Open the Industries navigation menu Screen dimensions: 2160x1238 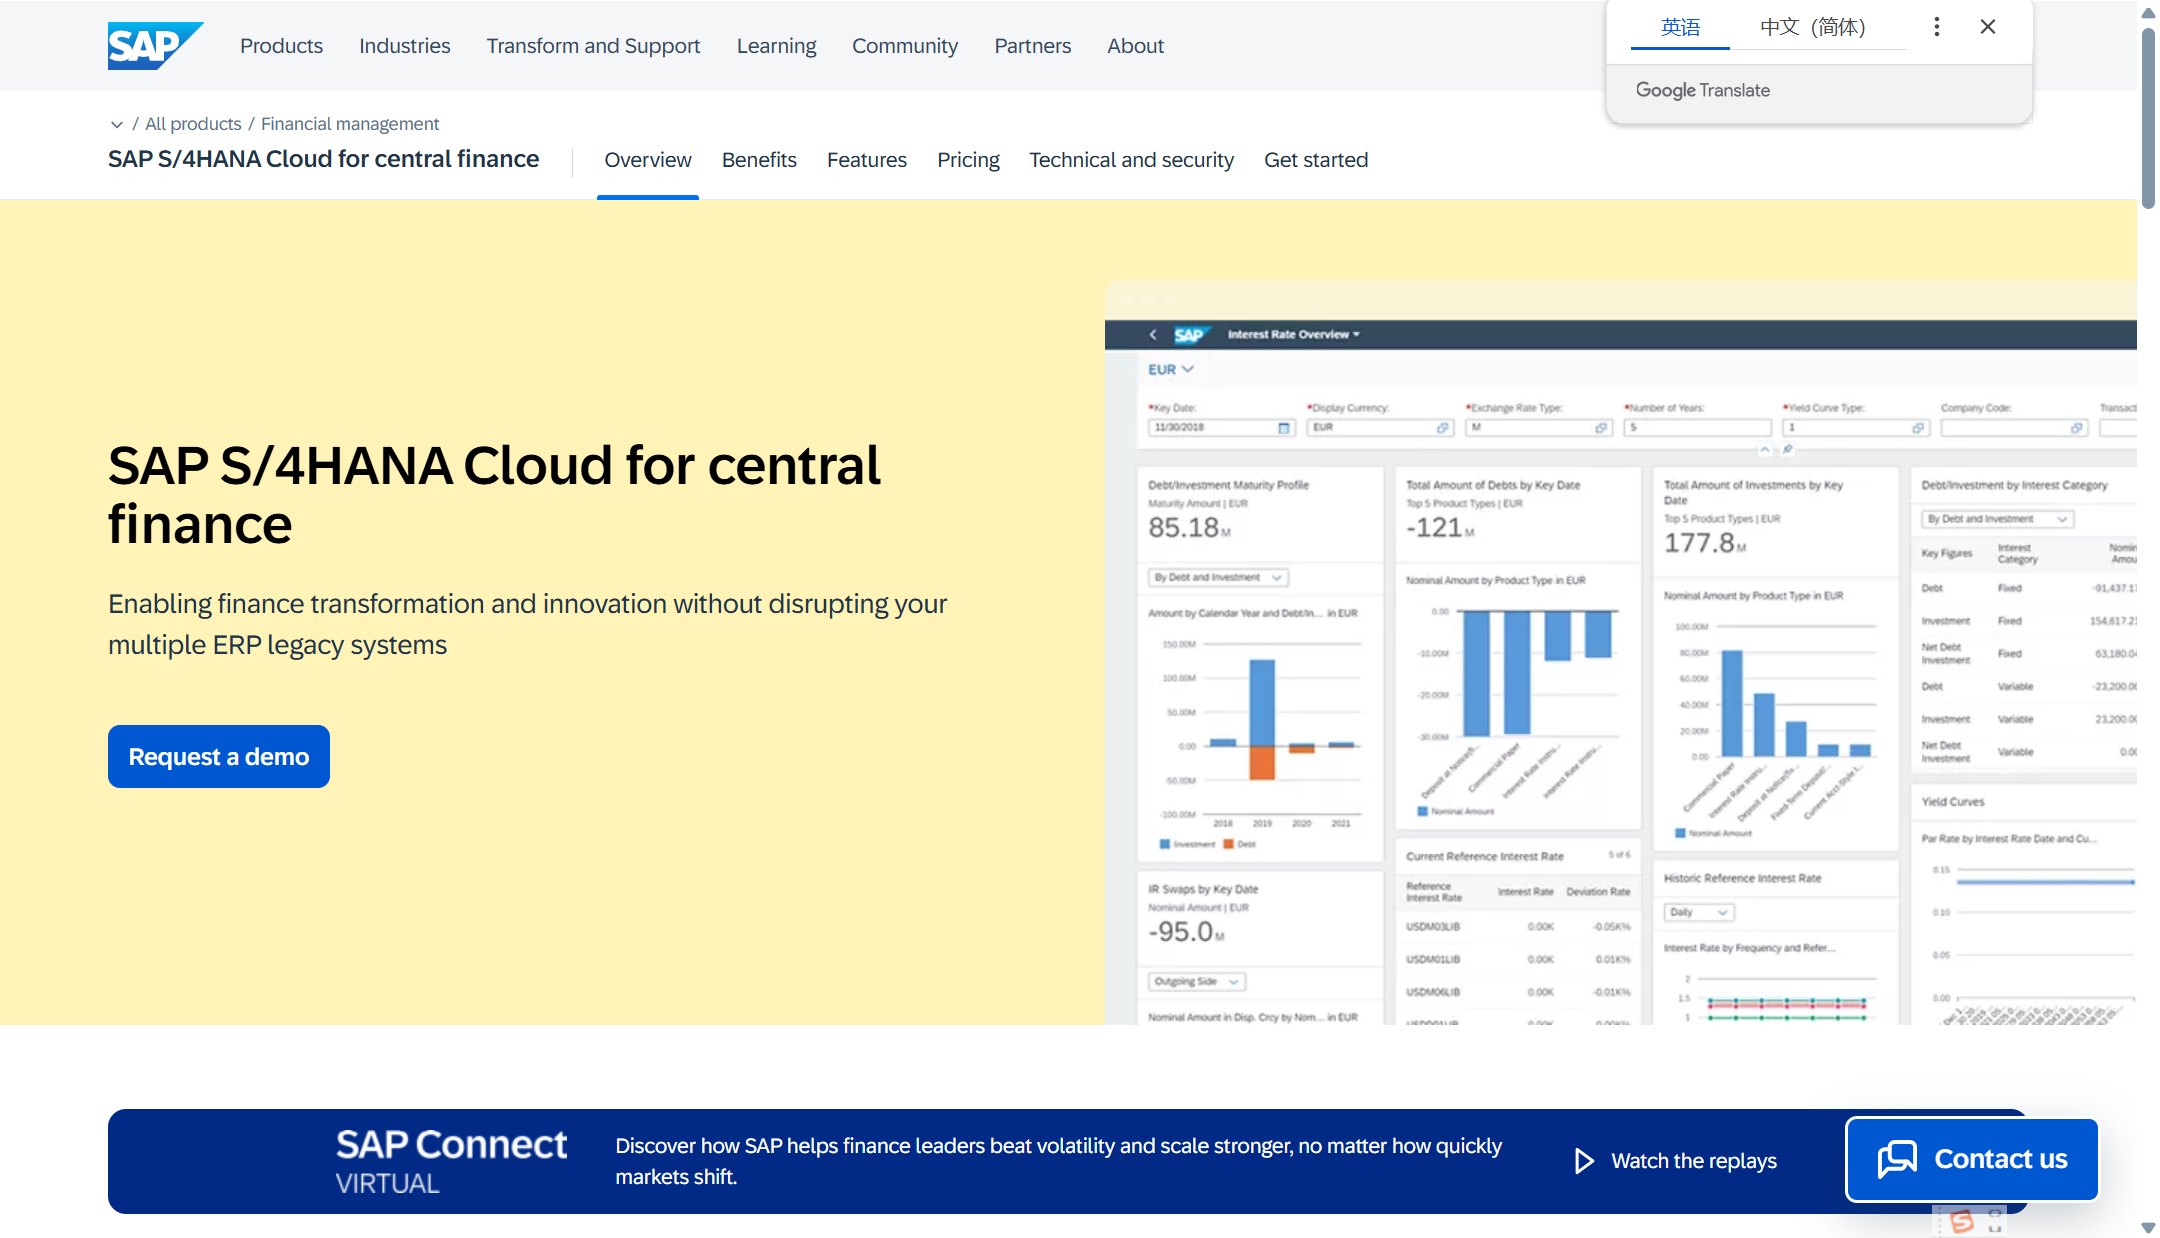404,46
